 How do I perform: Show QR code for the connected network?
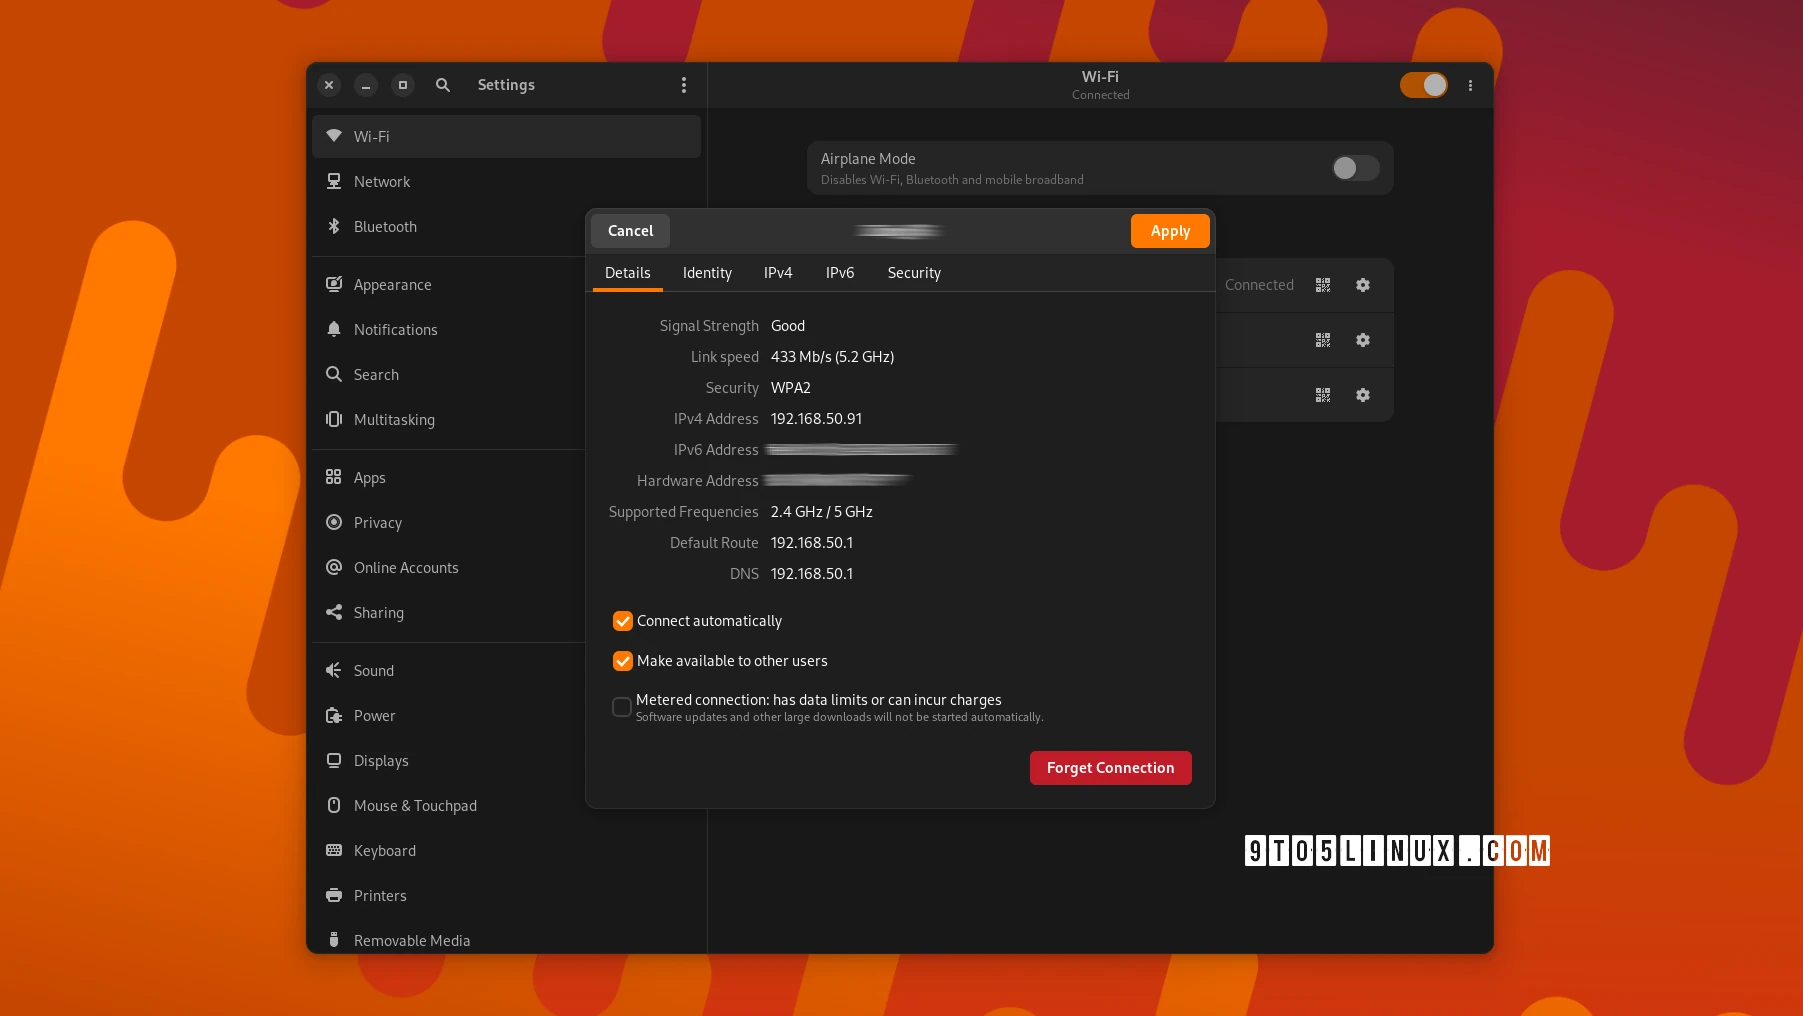click(x=1322, y=284)
